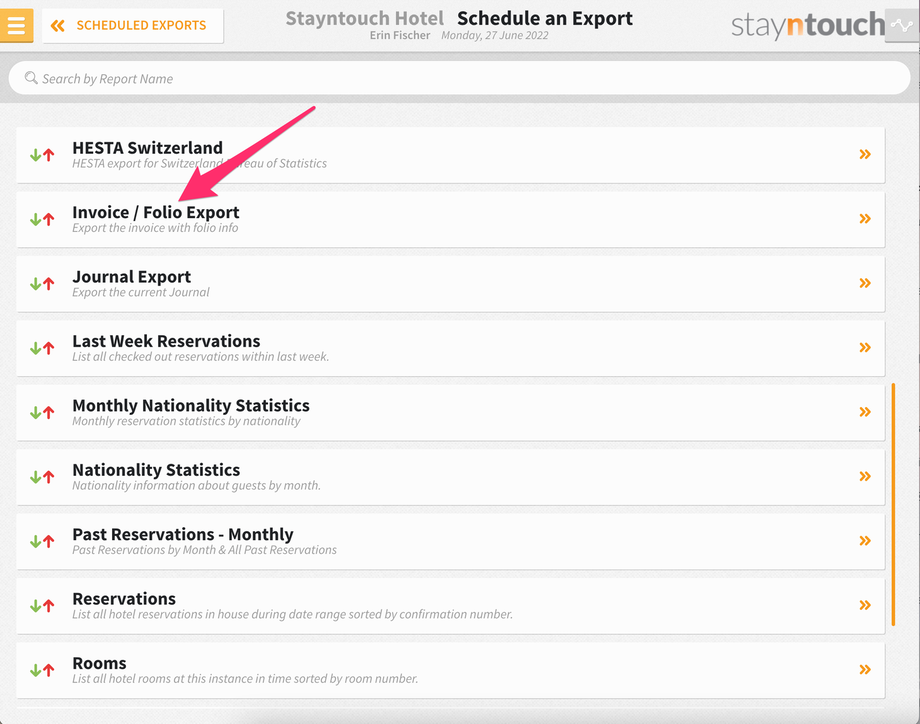Click the staytouch logo
The height and width of the screenshot is (724, 920).
click(x=808, y=25)
